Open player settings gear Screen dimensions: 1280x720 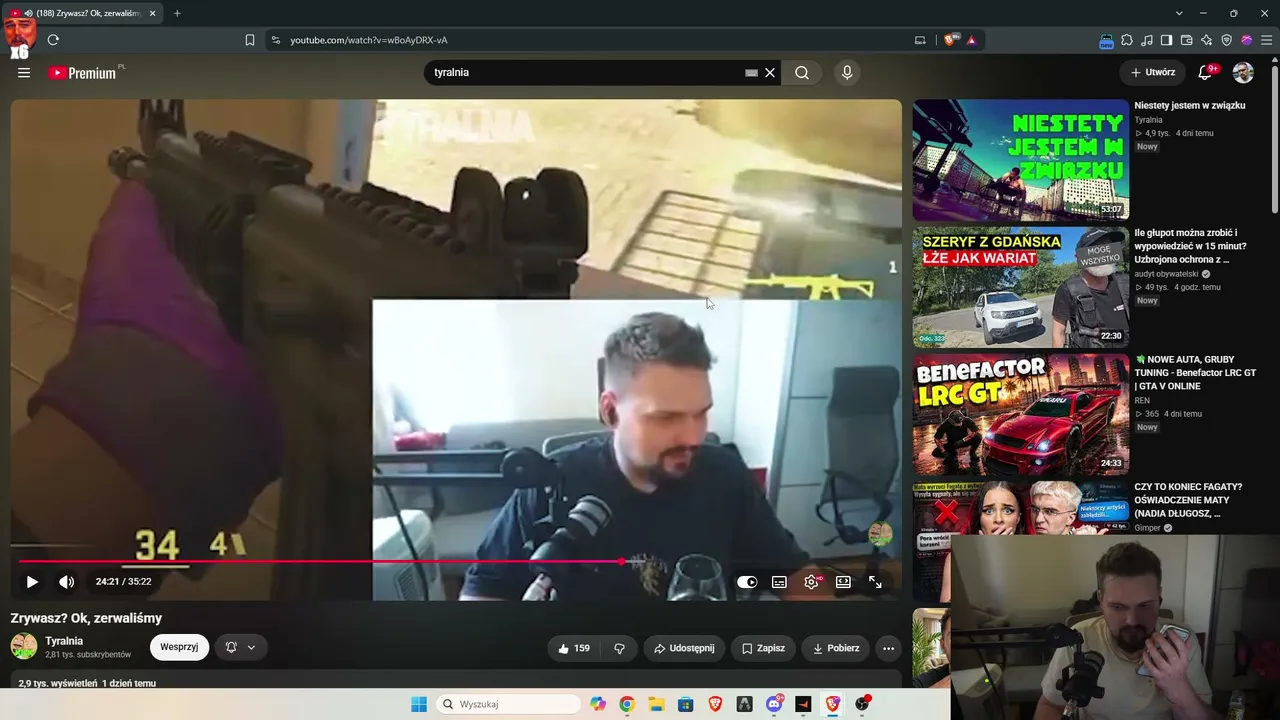[x=812, y=582]
